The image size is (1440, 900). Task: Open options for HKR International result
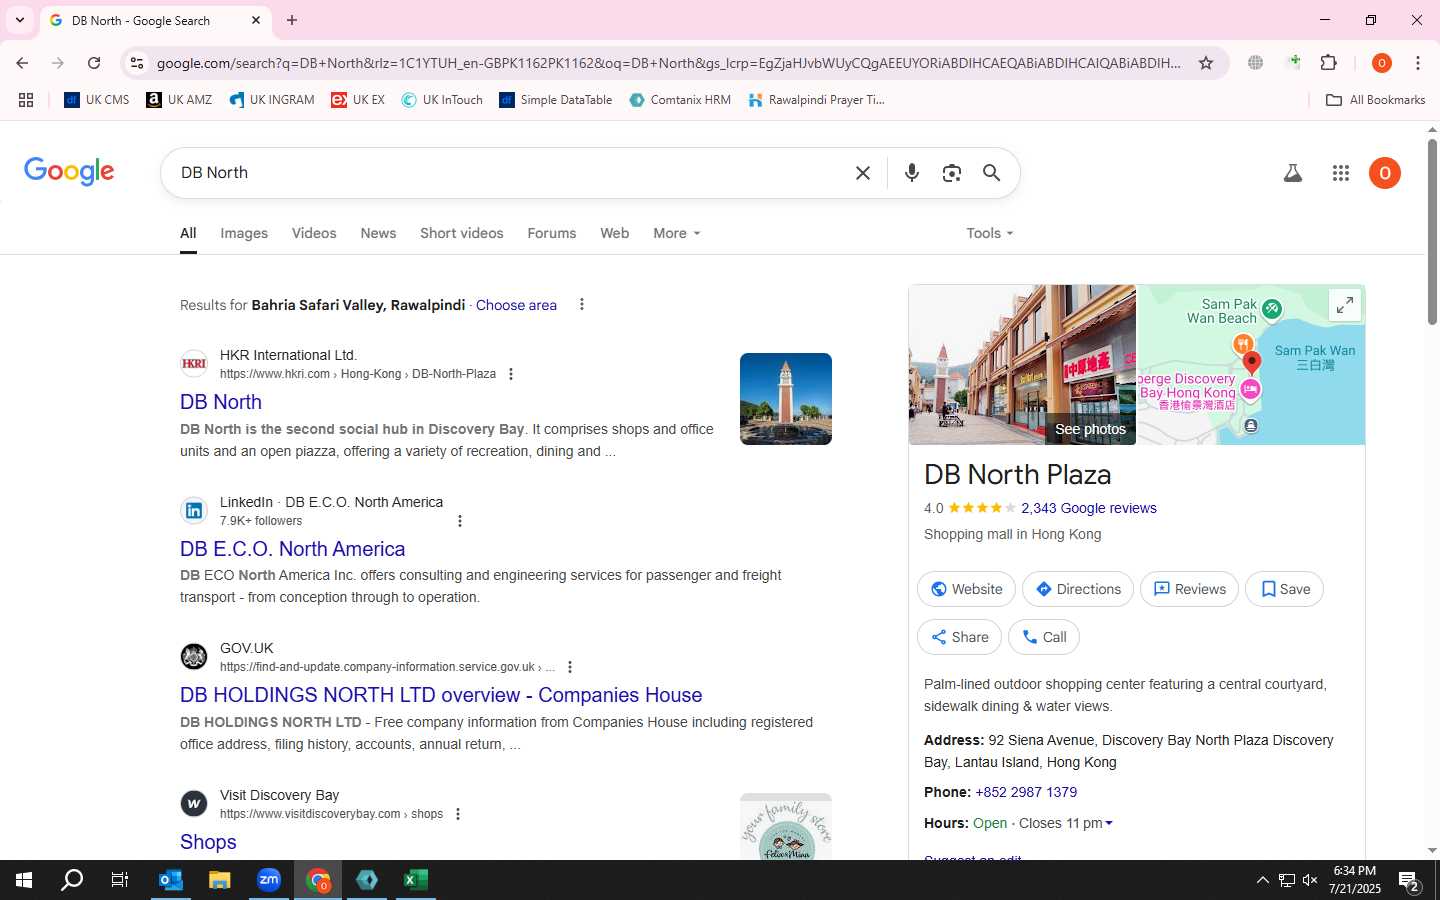click(511, 374)
